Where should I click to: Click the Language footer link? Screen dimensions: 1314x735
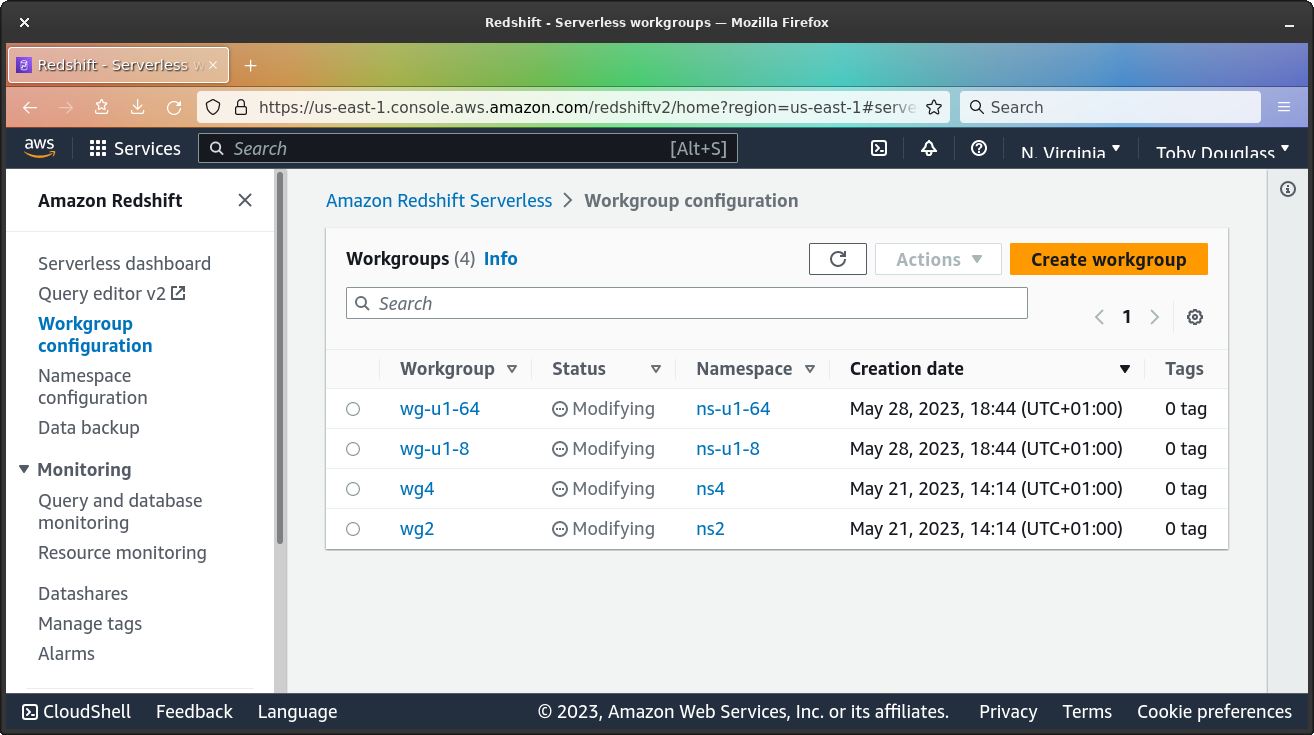pos(297,712)
